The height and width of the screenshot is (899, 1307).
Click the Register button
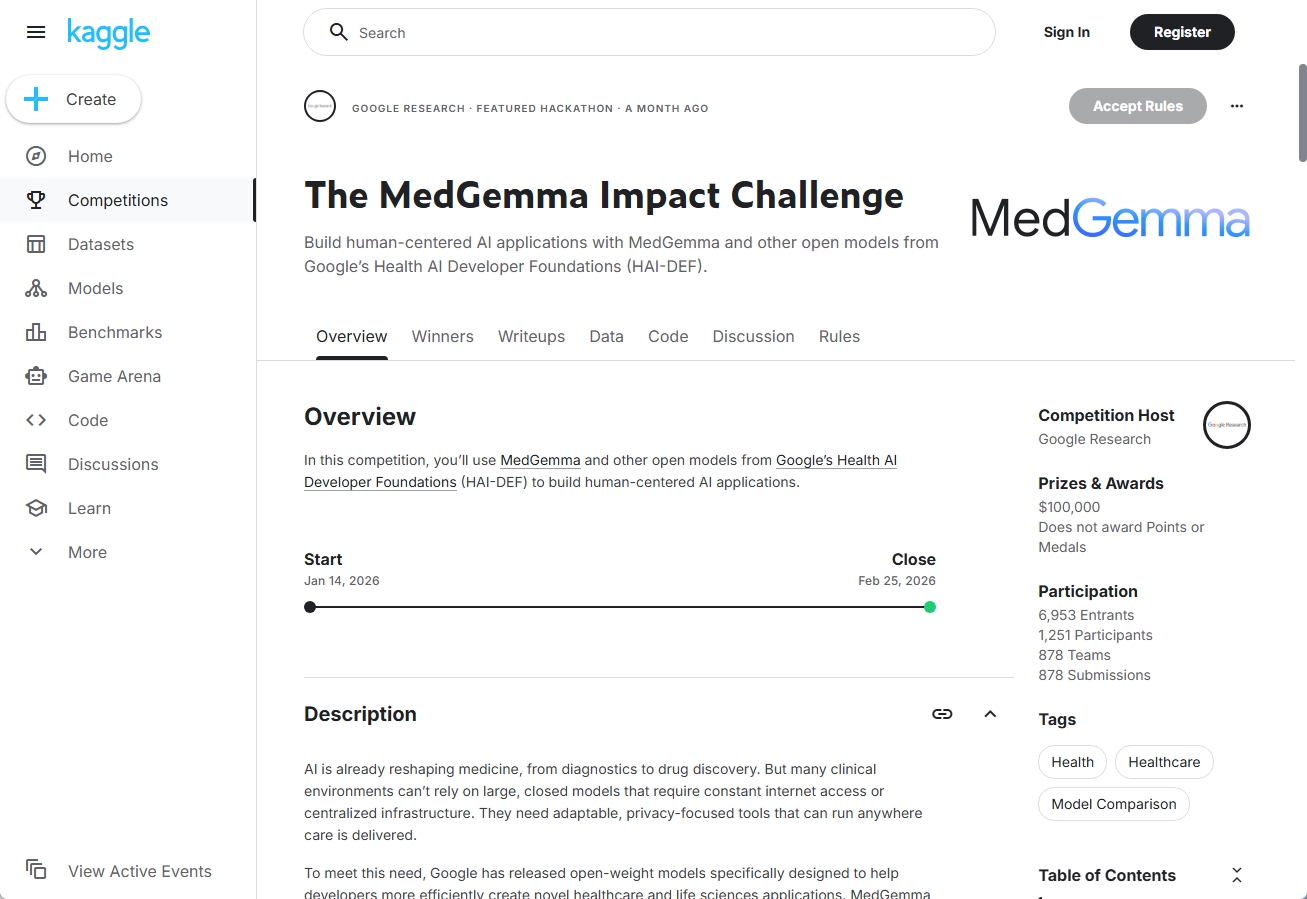pyautogui.click(x=1182, y=32)
